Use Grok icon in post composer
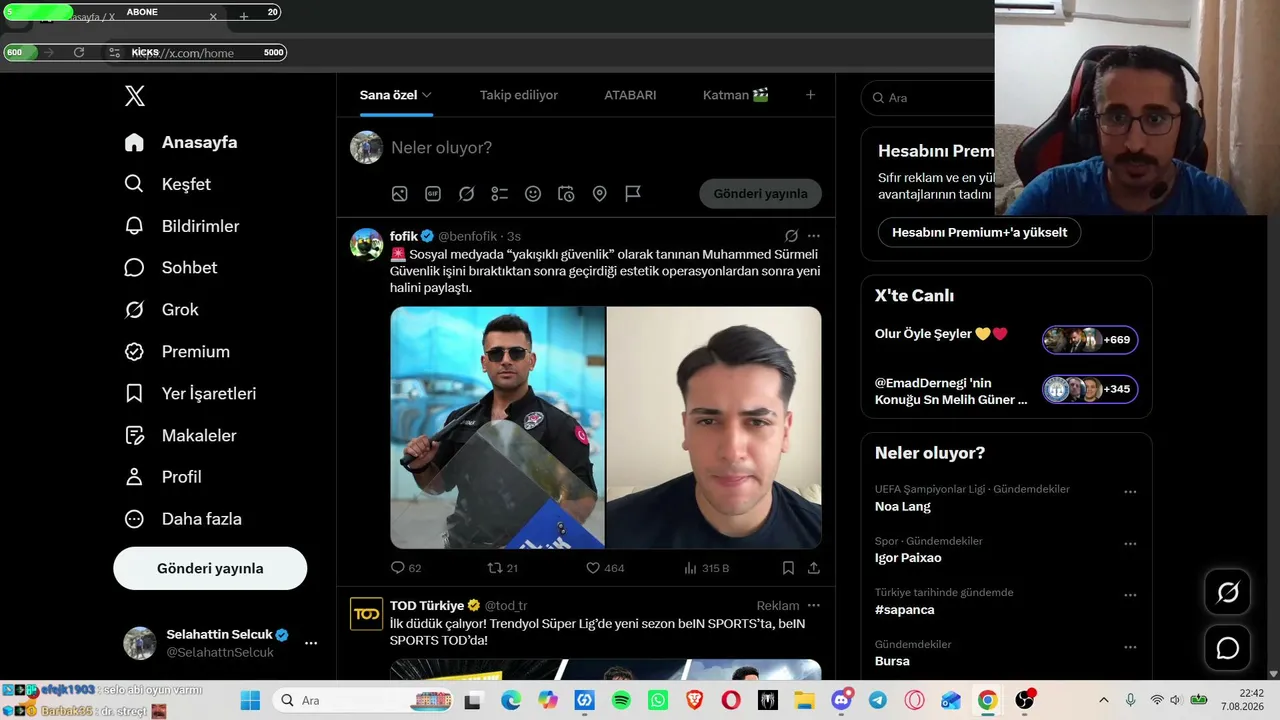This screenshot has width=1280, height=720. pos(466,194)
